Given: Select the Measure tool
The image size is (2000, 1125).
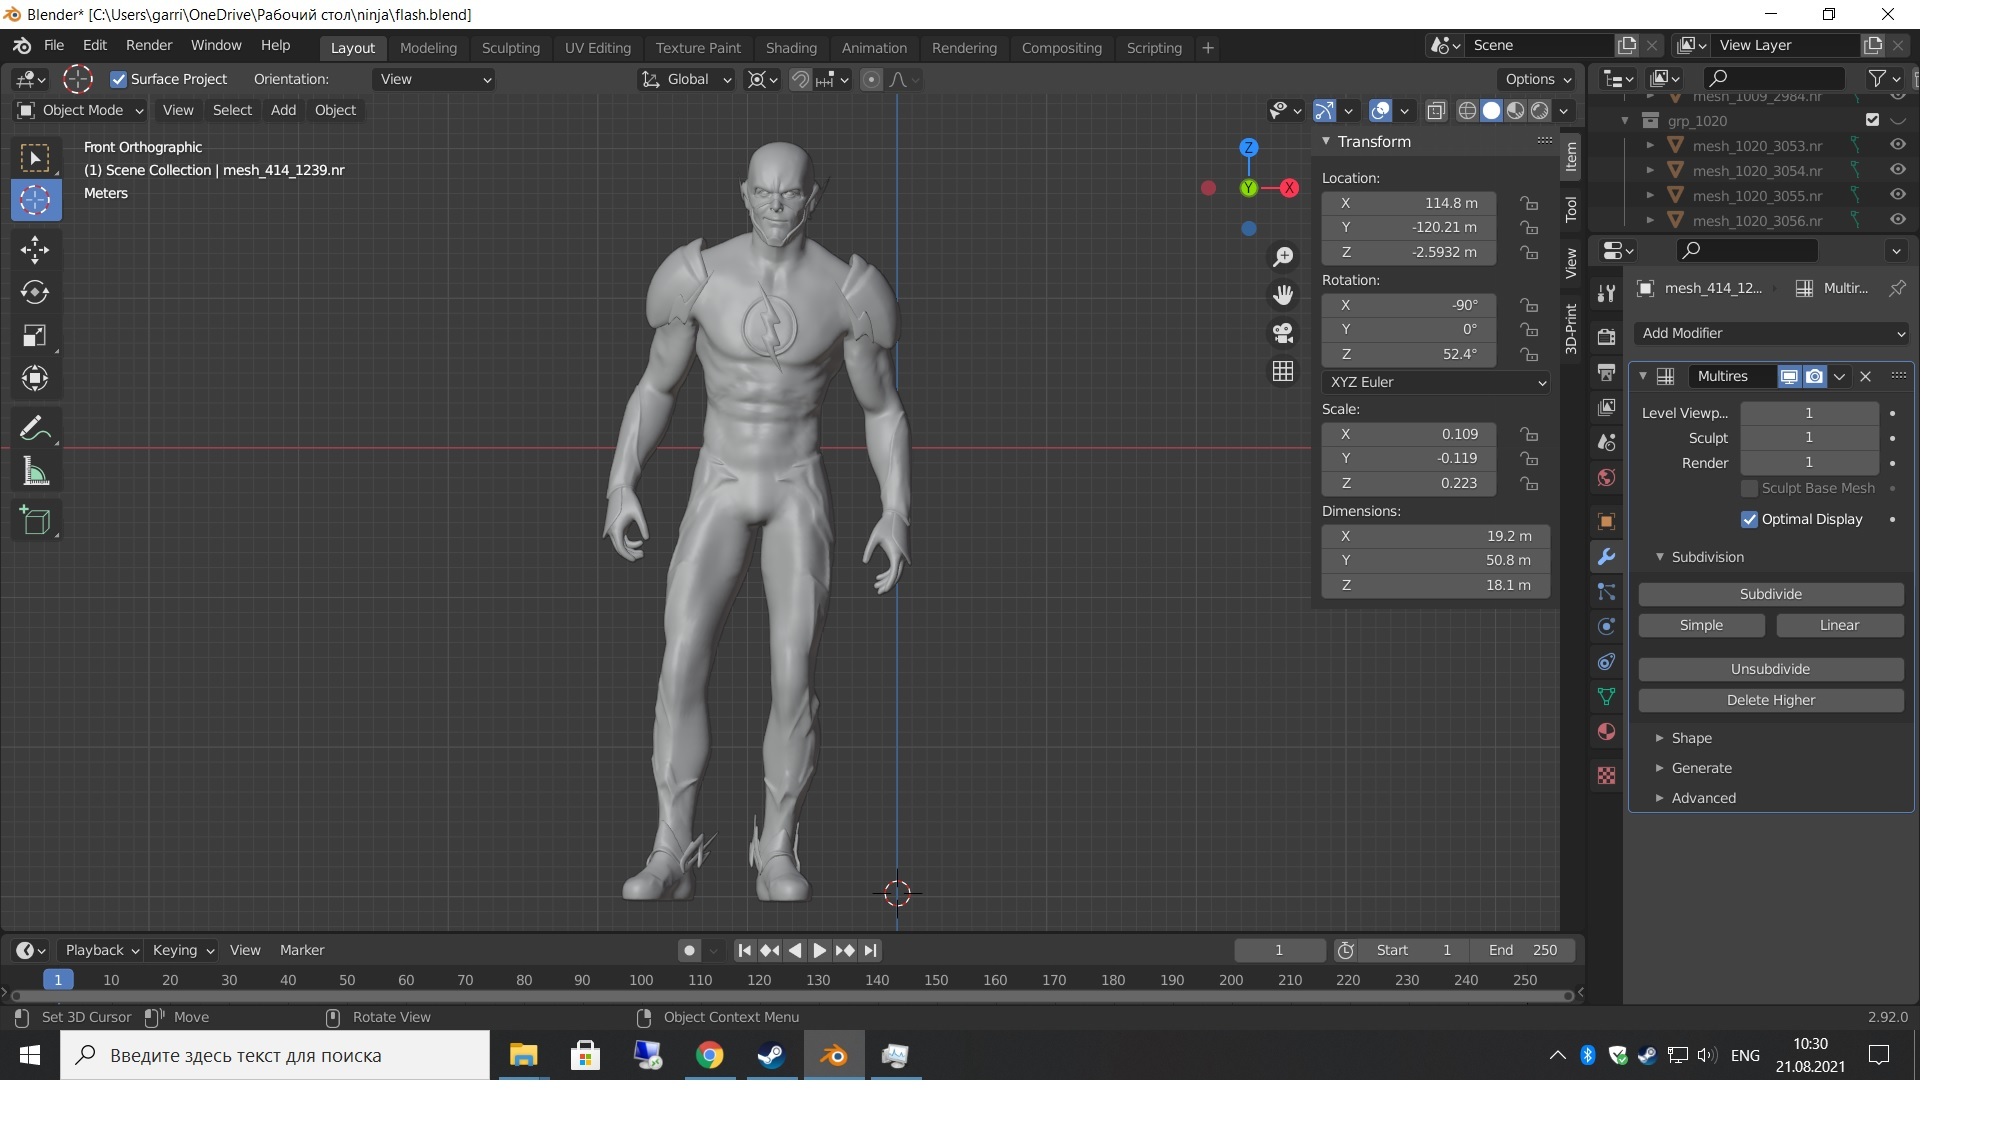Looking at the screenshot, I should (x=35, y=472).
